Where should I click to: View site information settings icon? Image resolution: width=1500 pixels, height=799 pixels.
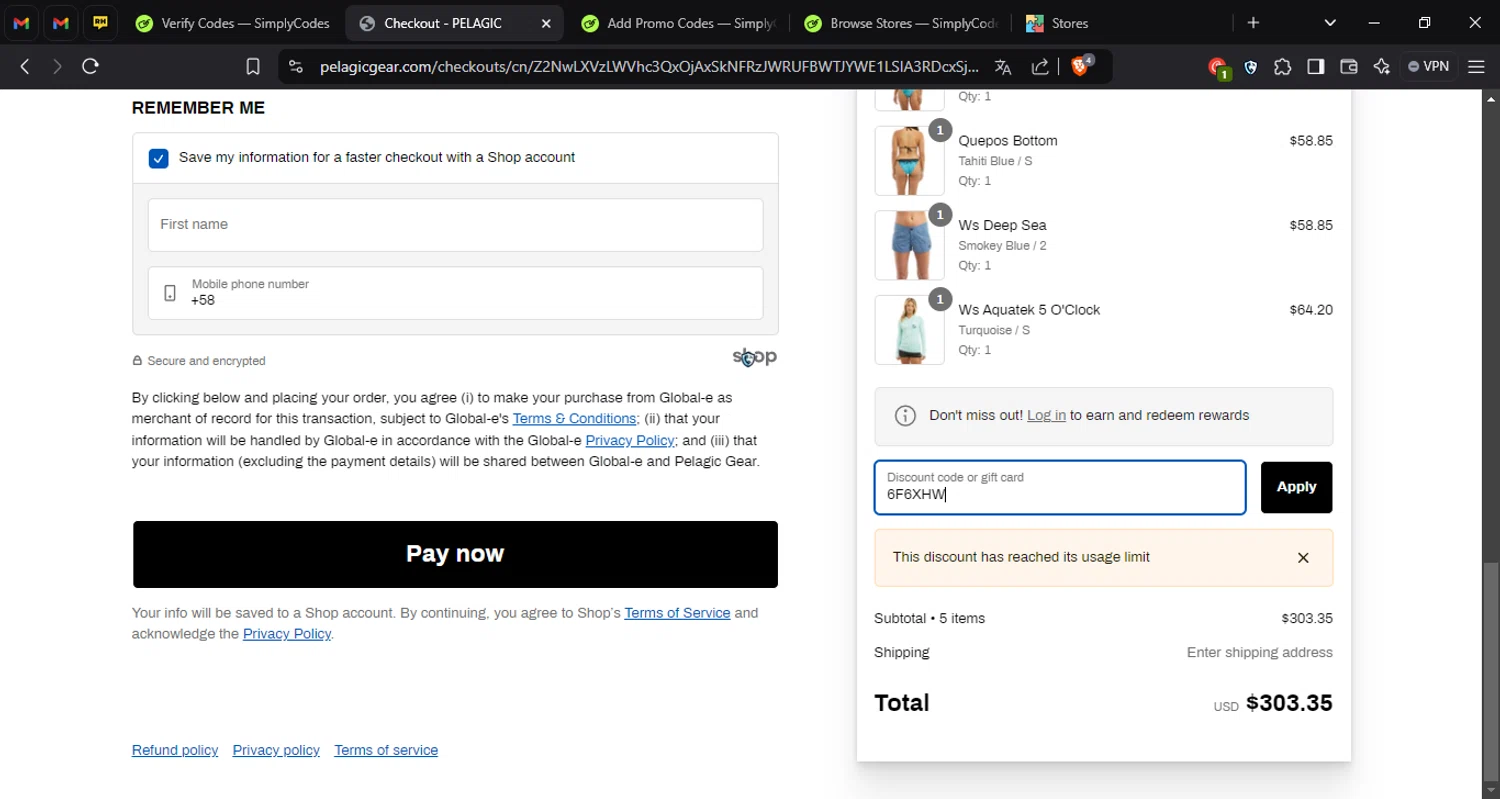(x=295, y=67)
